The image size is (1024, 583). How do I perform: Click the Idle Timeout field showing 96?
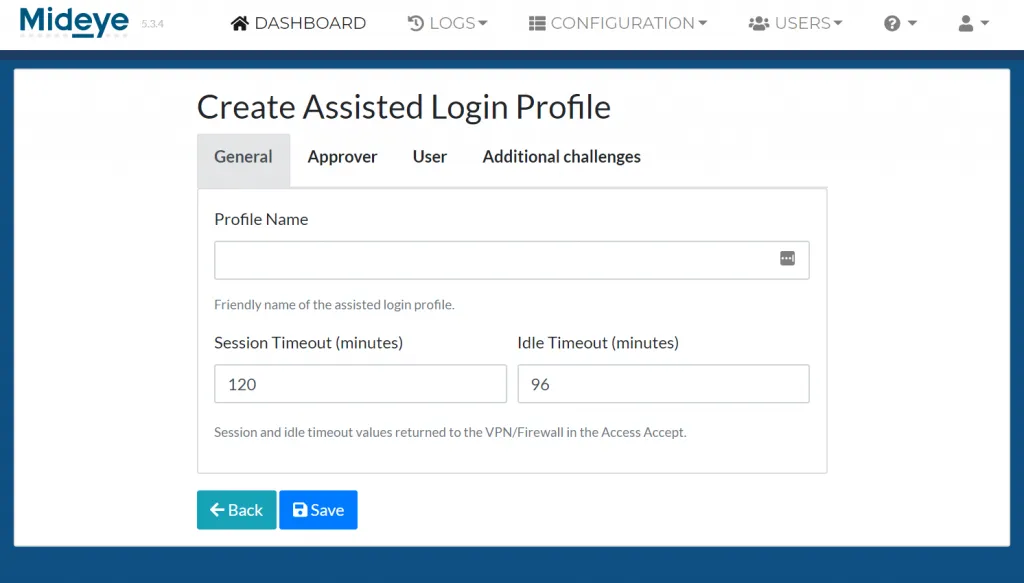coord(663,383)
